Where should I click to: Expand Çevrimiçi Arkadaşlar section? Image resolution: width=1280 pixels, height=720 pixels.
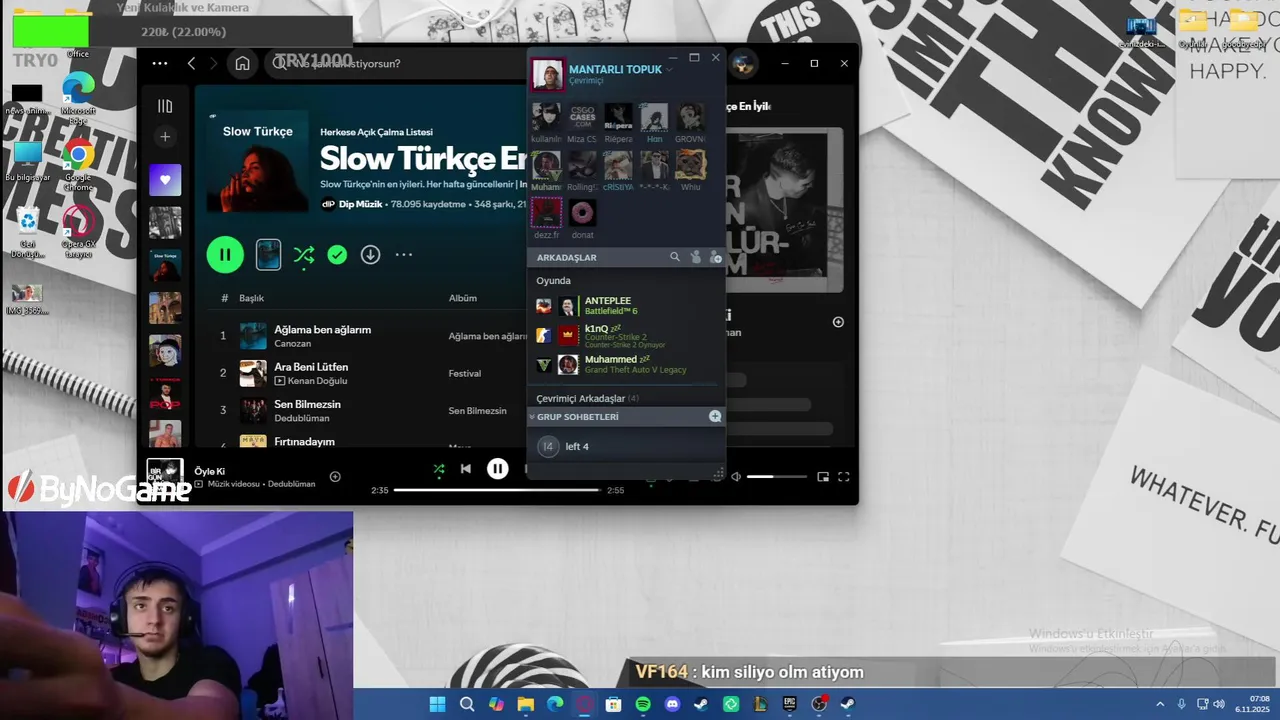point(587,398)
